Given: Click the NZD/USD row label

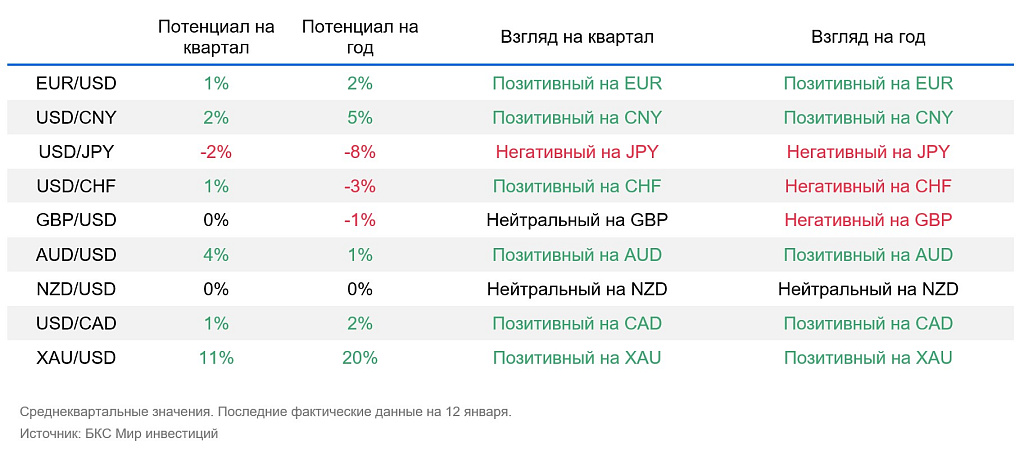Looking at the screenshot, I should (x=76, y=289).
